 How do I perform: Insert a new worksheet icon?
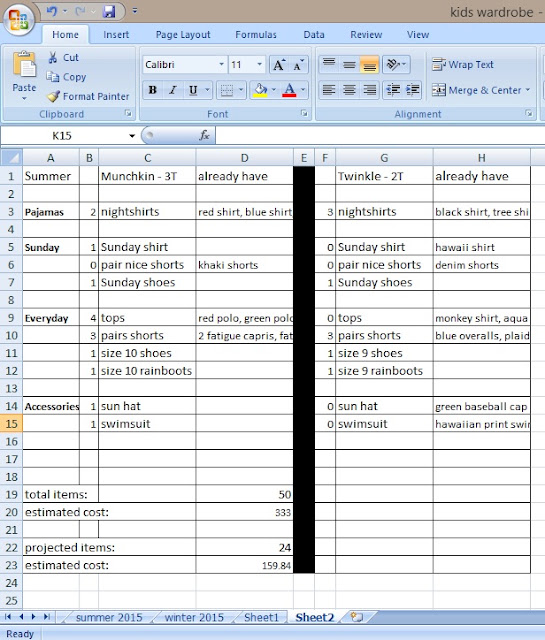tap(357, 617)
